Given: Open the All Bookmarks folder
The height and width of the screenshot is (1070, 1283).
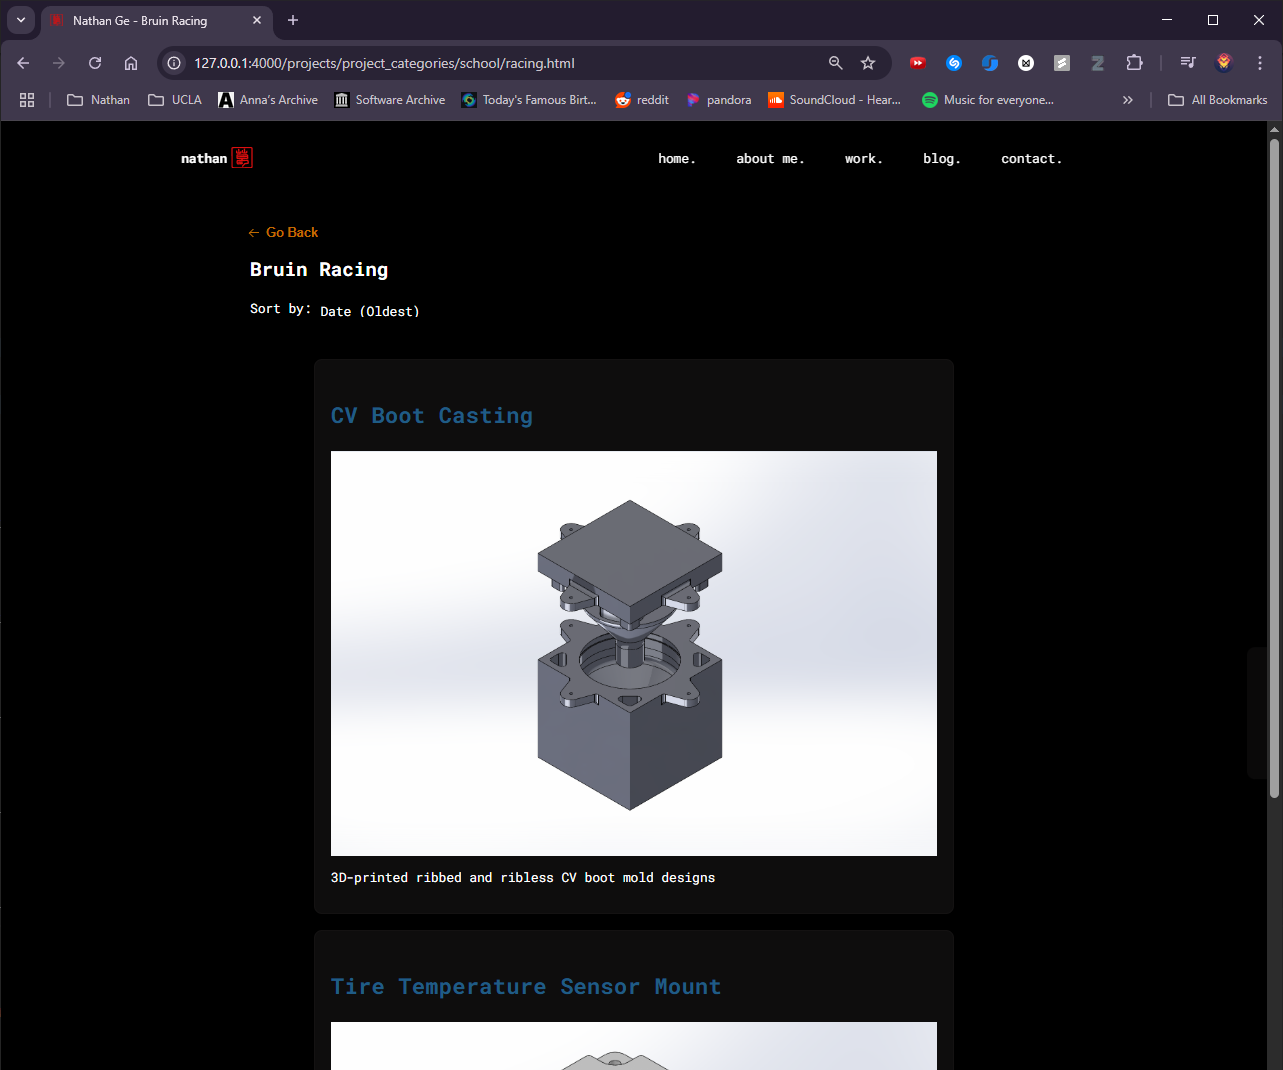Looking at the screenshot, I should click(1218, 100).
